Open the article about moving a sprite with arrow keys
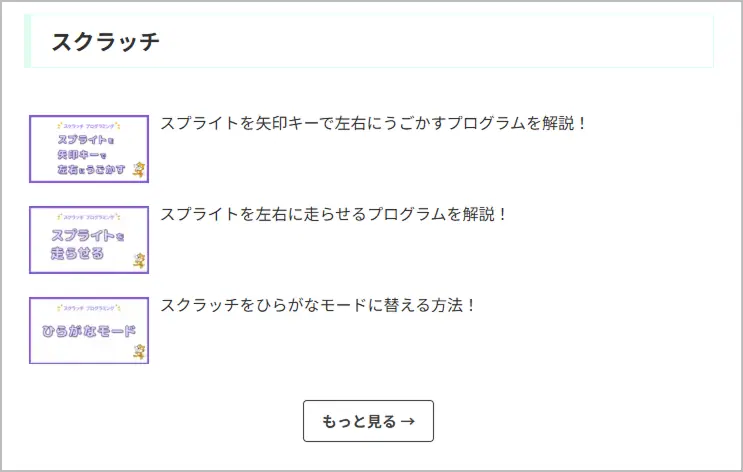743x472 pixels. 373,123
